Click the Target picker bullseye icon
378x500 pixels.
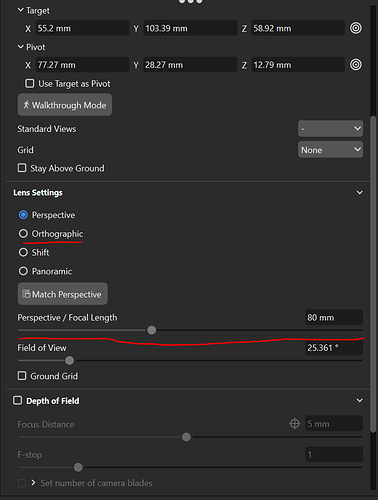coord(356,28)
